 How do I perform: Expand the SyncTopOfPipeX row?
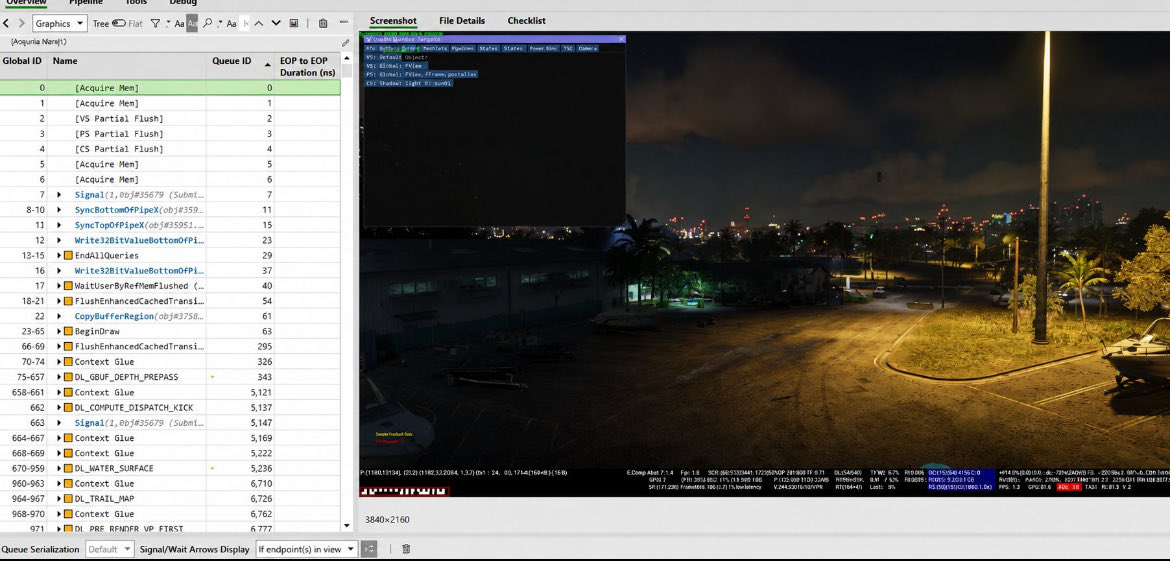(59, 225)
